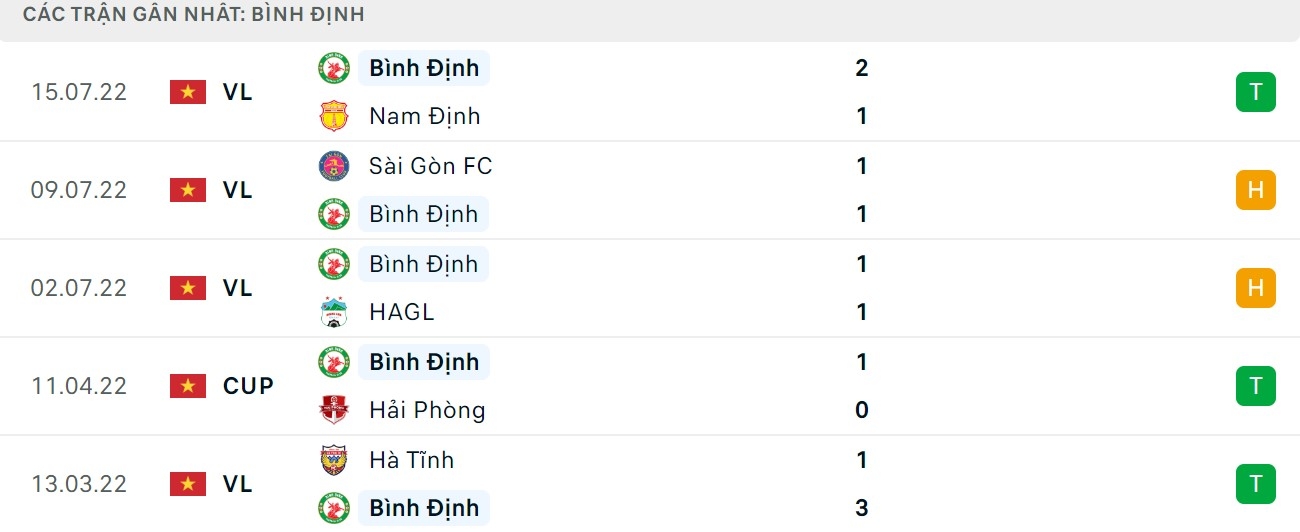Select the CUP competition label

point(248,386)
